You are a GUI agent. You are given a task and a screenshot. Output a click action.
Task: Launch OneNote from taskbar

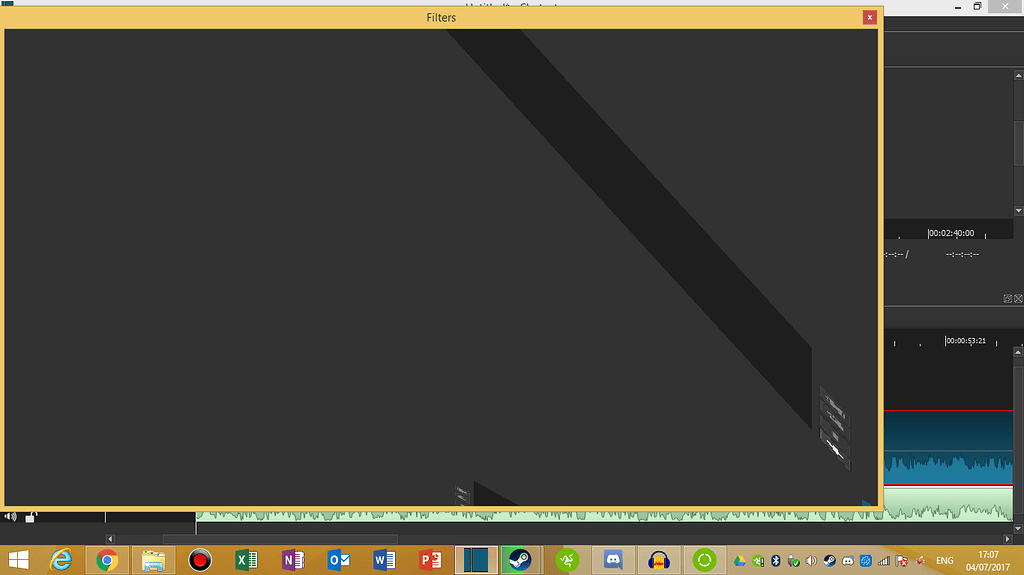pos(293,560)
